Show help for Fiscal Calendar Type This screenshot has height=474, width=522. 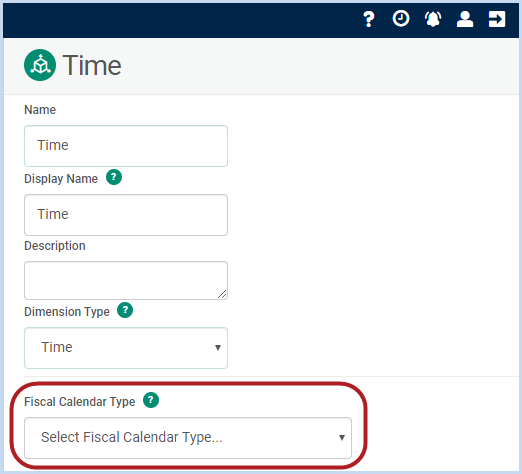pyautogui.click(x=151, y=400)
